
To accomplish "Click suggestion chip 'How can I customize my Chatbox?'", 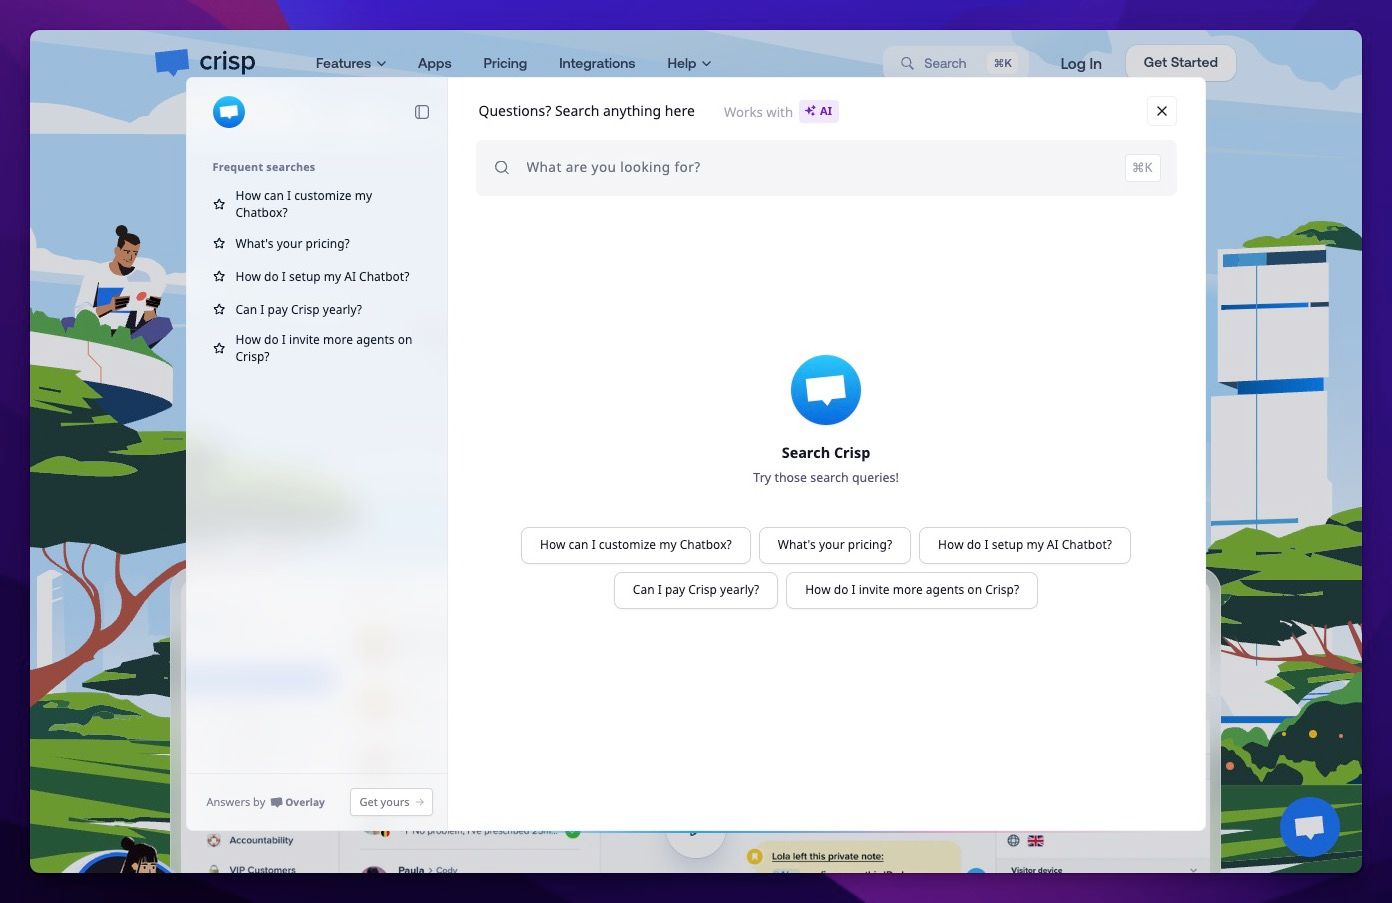I will click(x=636, y=545).
